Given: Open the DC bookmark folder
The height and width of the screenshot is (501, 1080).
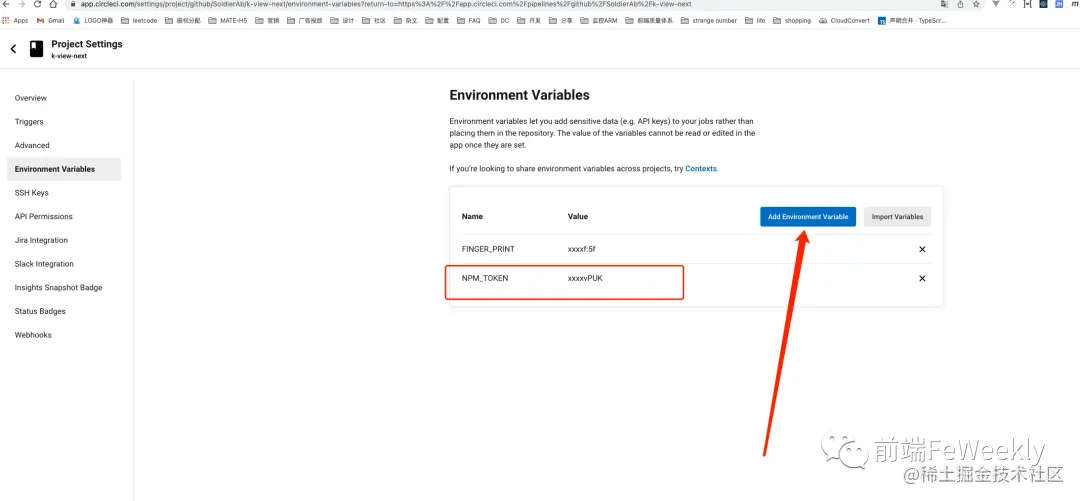Looking at the screenshot, I should (499, 21).
